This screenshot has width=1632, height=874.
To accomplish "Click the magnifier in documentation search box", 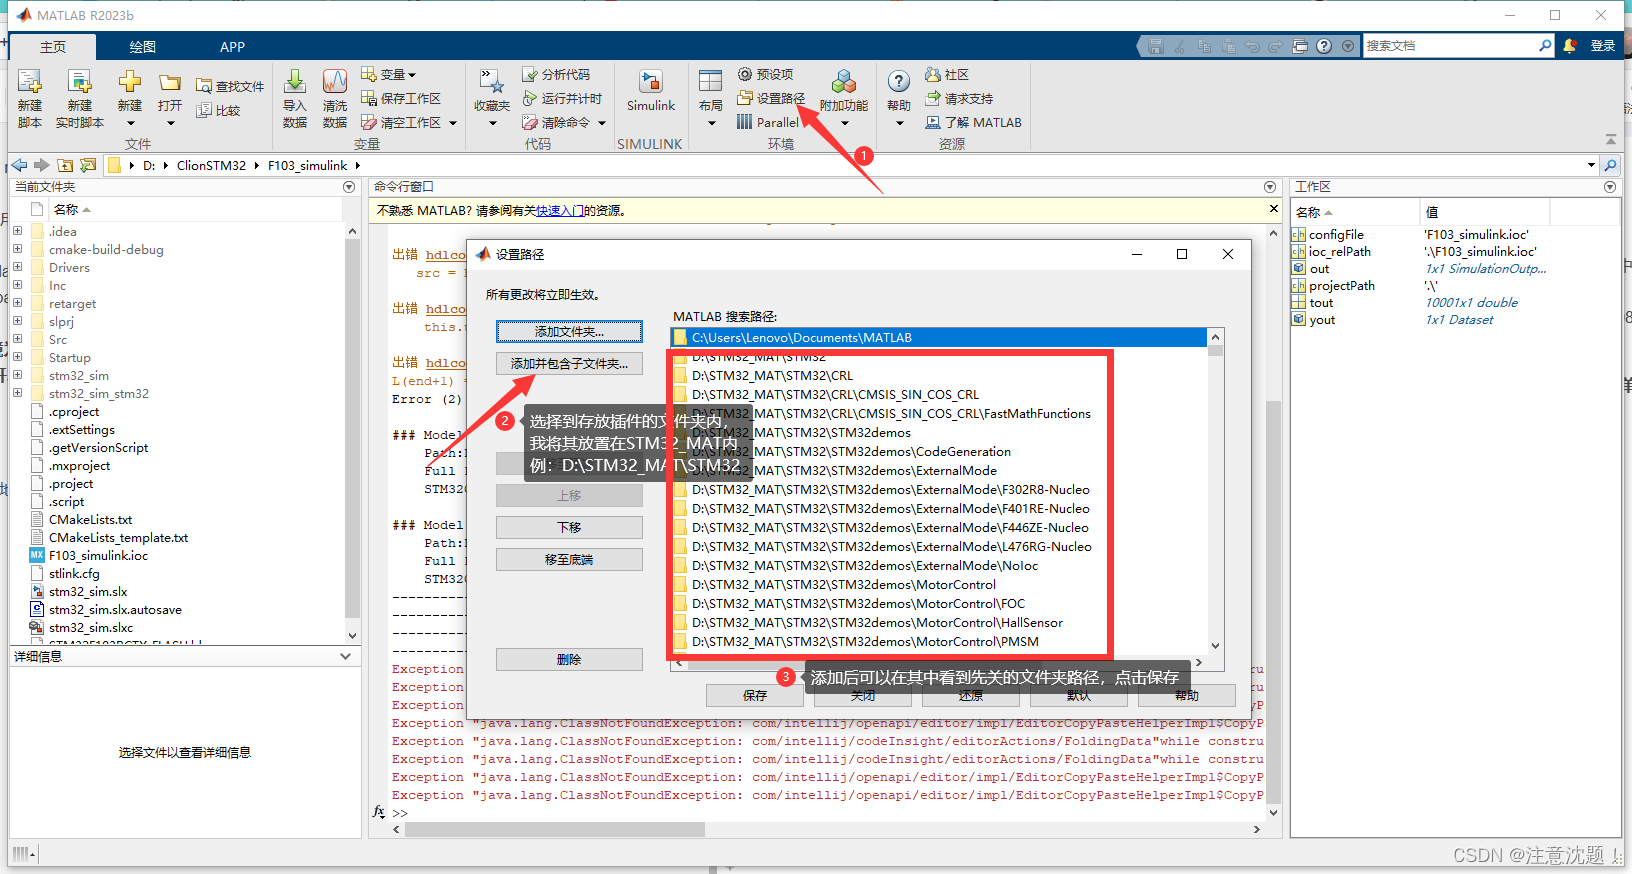I will [1545, 46].
